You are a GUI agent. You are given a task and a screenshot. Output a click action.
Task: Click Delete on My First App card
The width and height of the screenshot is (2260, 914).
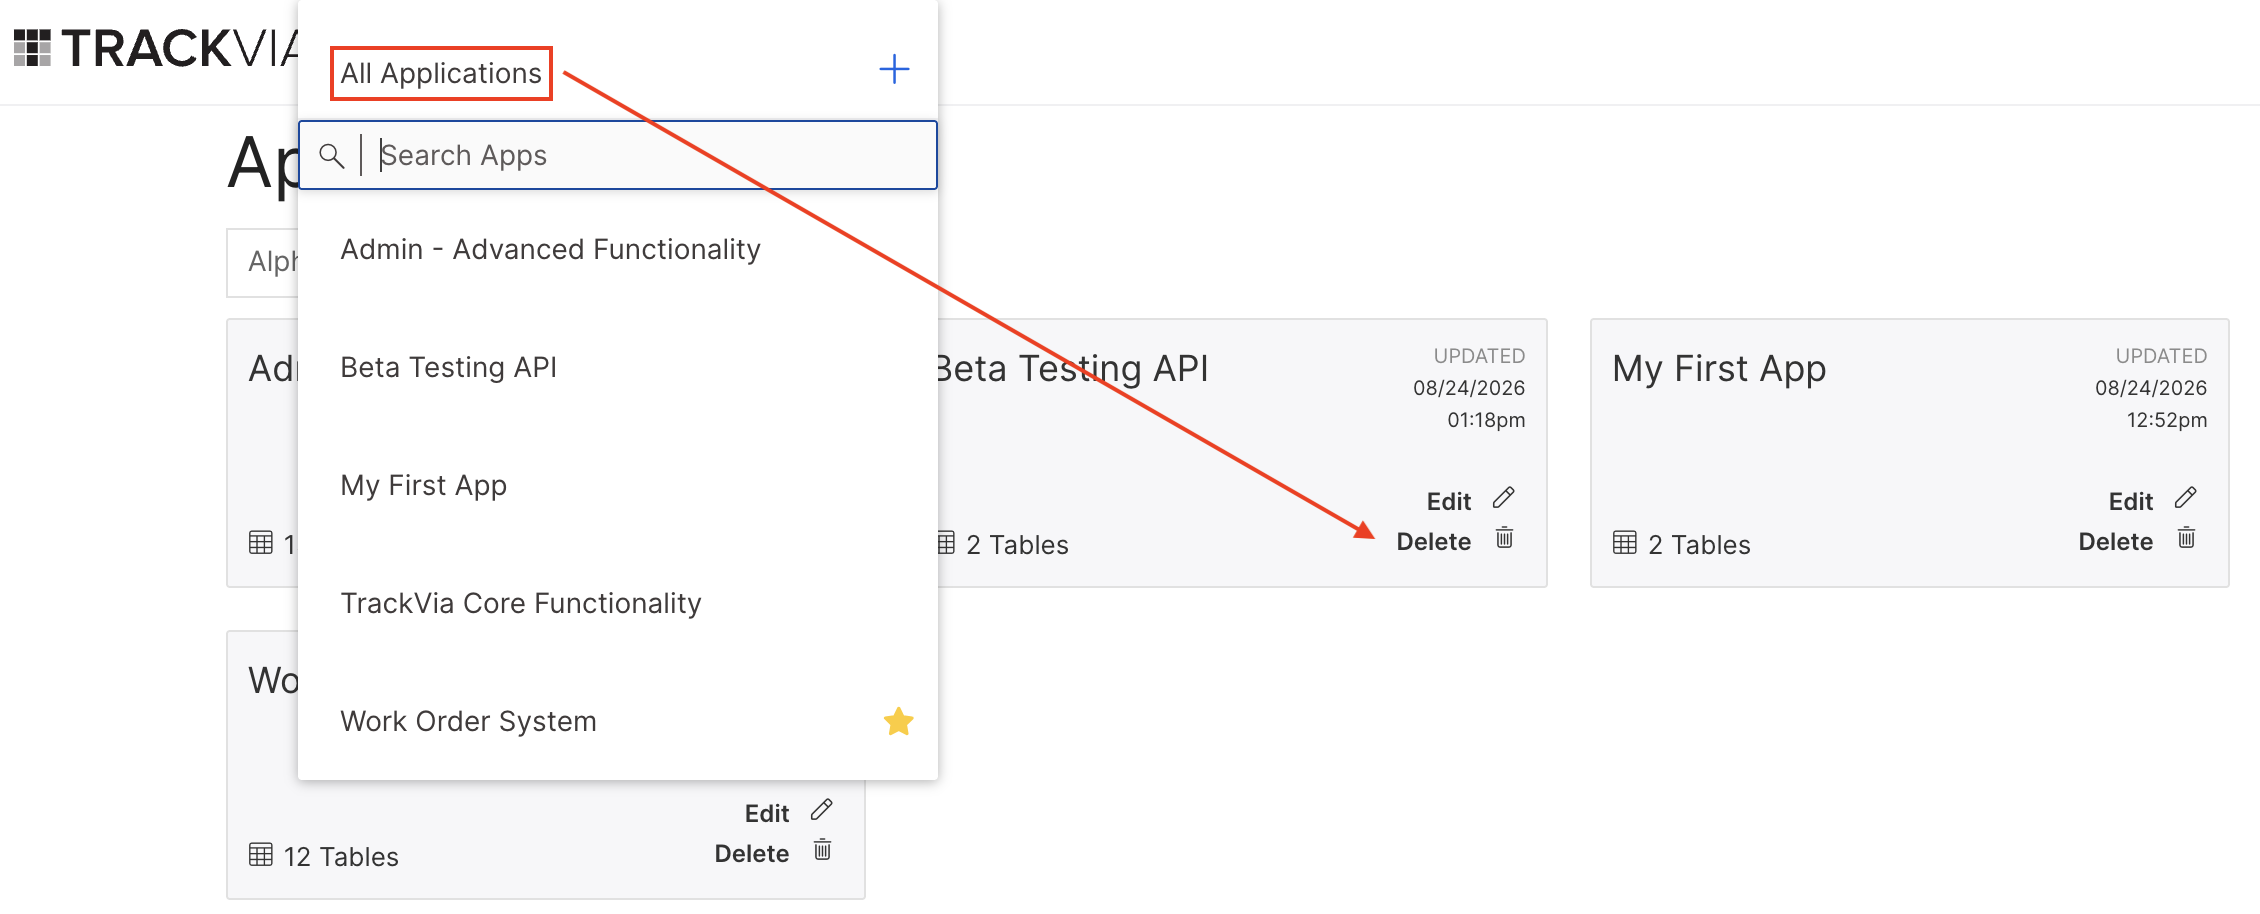(x=2115, y=542)
